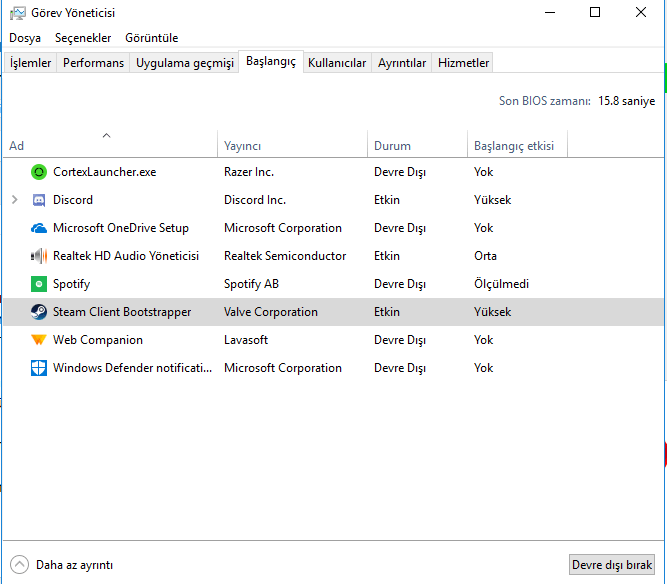
Task: Sort by the Ad column header
Action: pyautogui.click(x=17, y=146)
